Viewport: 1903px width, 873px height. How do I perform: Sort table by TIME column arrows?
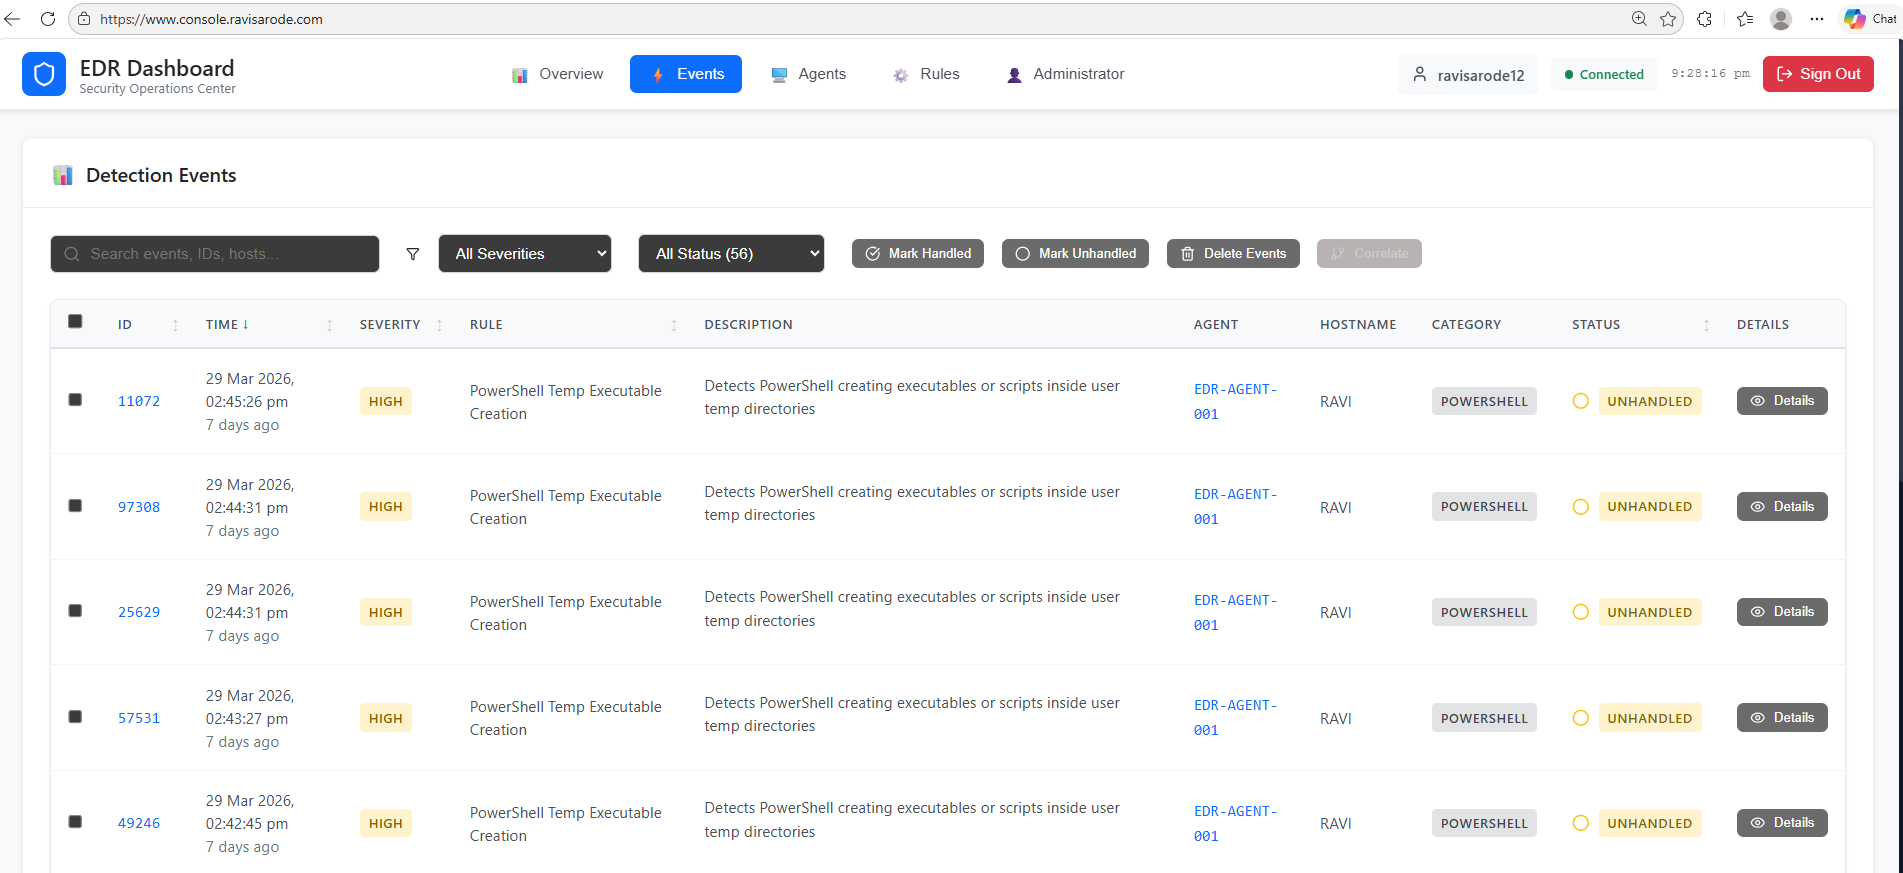(x=330, y=325)
